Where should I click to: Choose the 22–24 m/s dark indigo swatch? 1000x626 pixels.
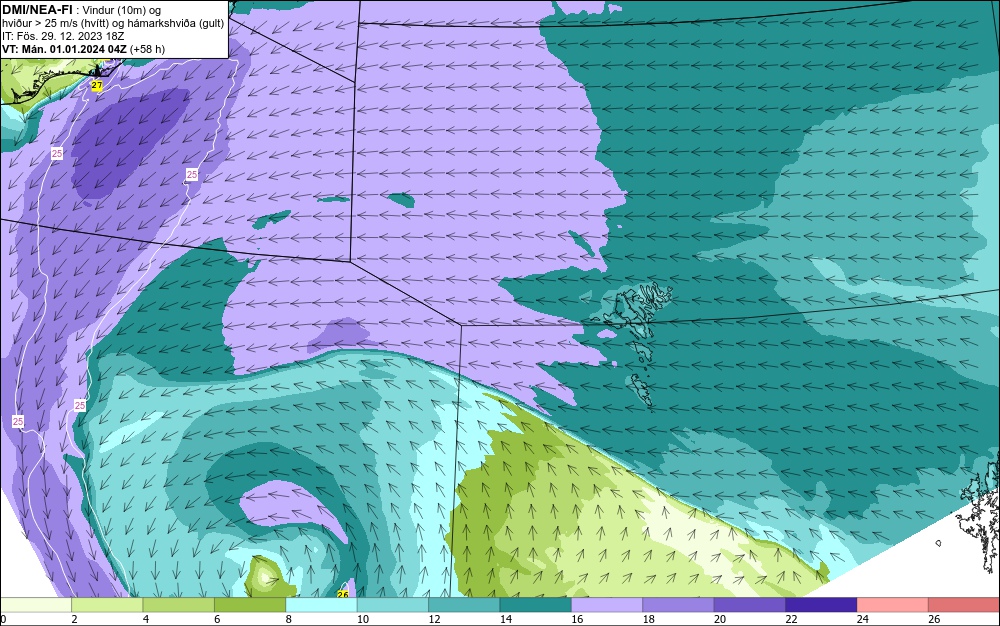pyautogui.click(x=821, y=605)
